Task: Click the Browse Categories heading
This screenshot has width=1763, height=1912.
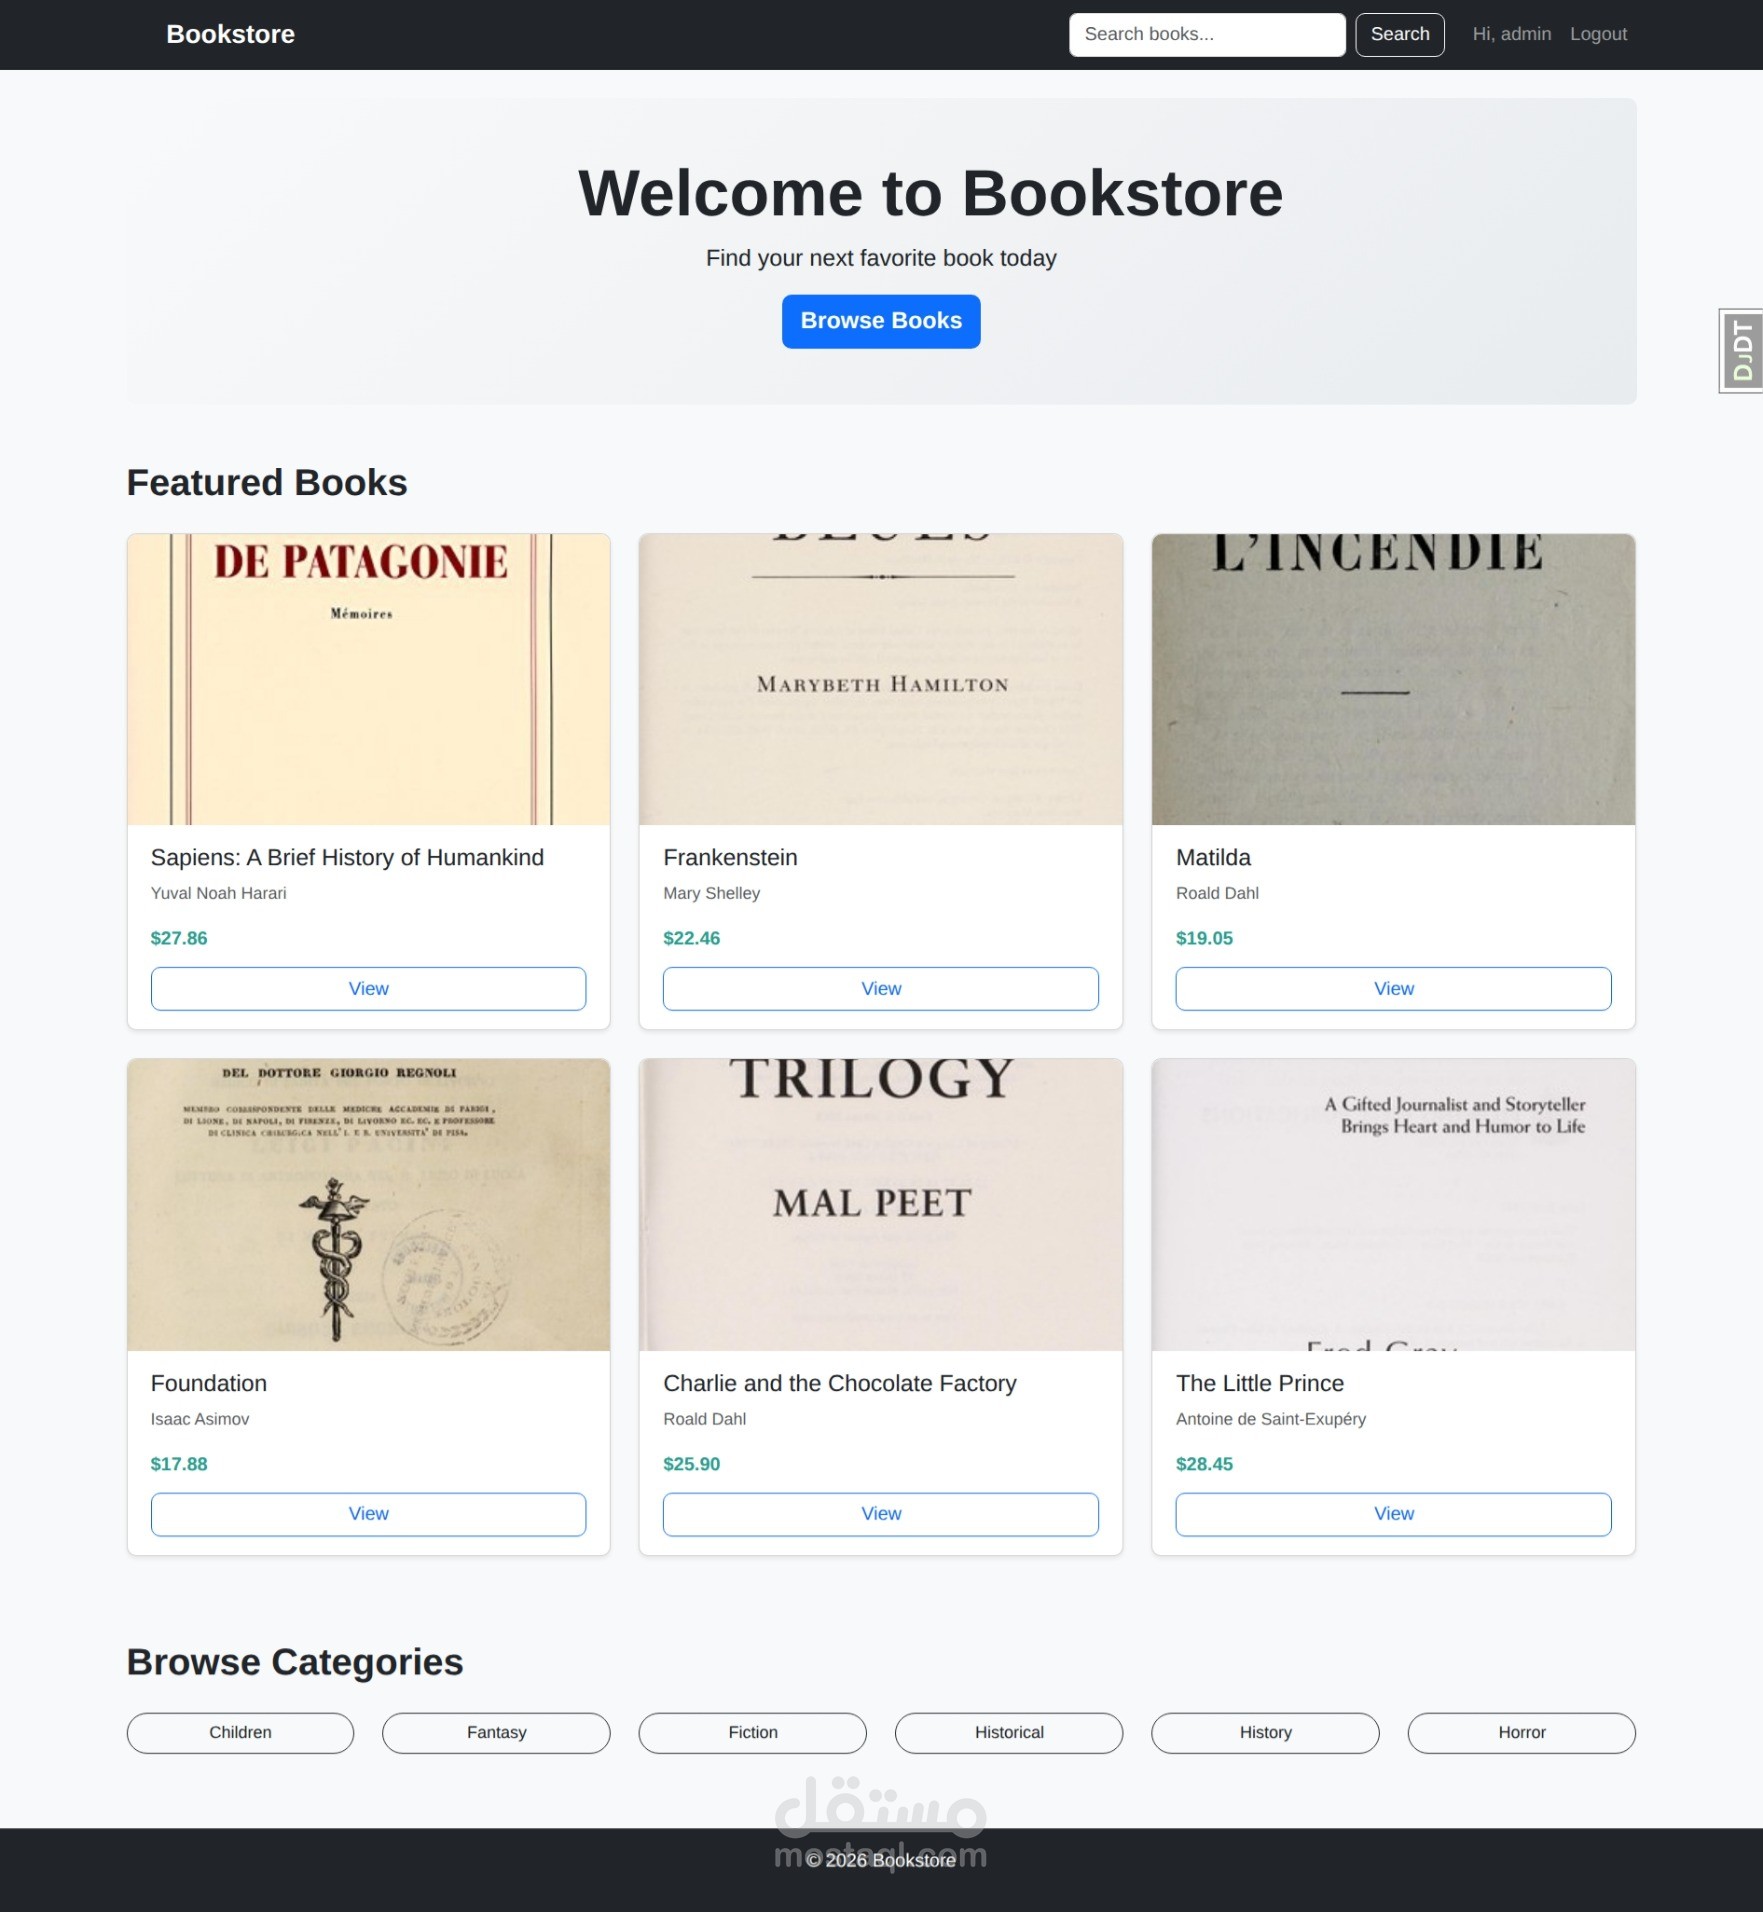Action: (x=295, y=1662)
